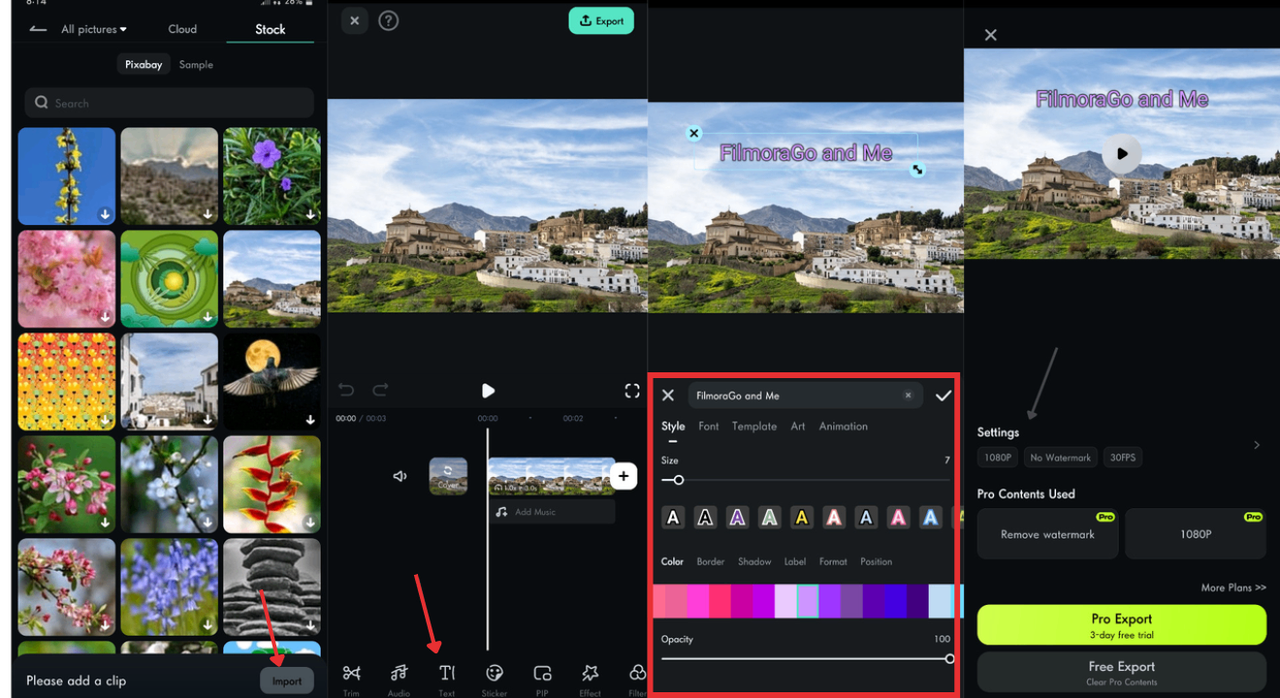1280x698 pixels.
Task: Open the Position sub-tab
Action: pyautogui.click(x=876, y=562)
